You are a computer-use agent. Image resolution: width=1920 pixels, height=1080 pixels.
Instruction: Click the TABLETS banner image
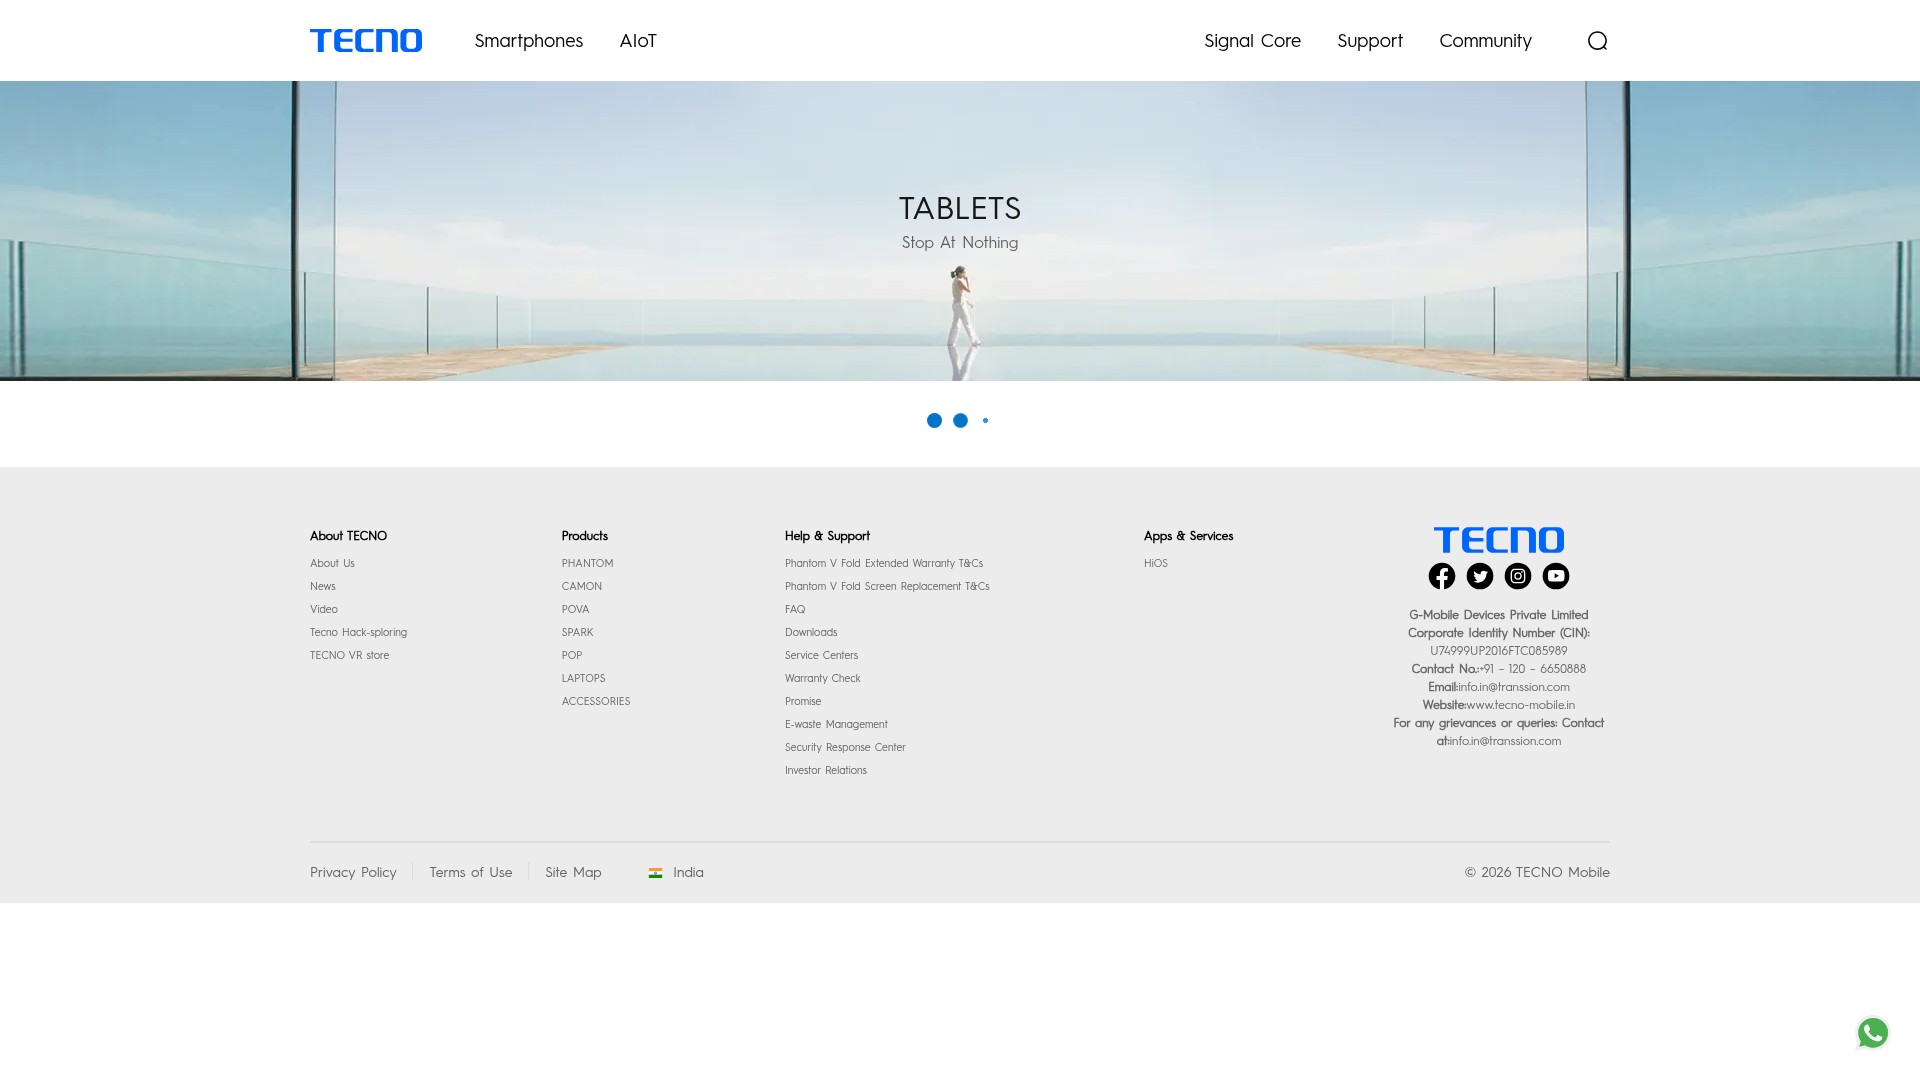[x=960, y=231]
